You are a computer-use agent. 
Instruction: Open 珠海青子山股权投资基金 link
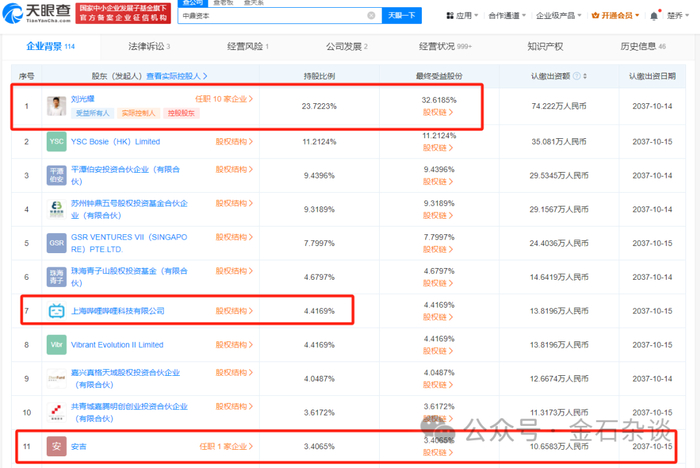tap(129, 277)
